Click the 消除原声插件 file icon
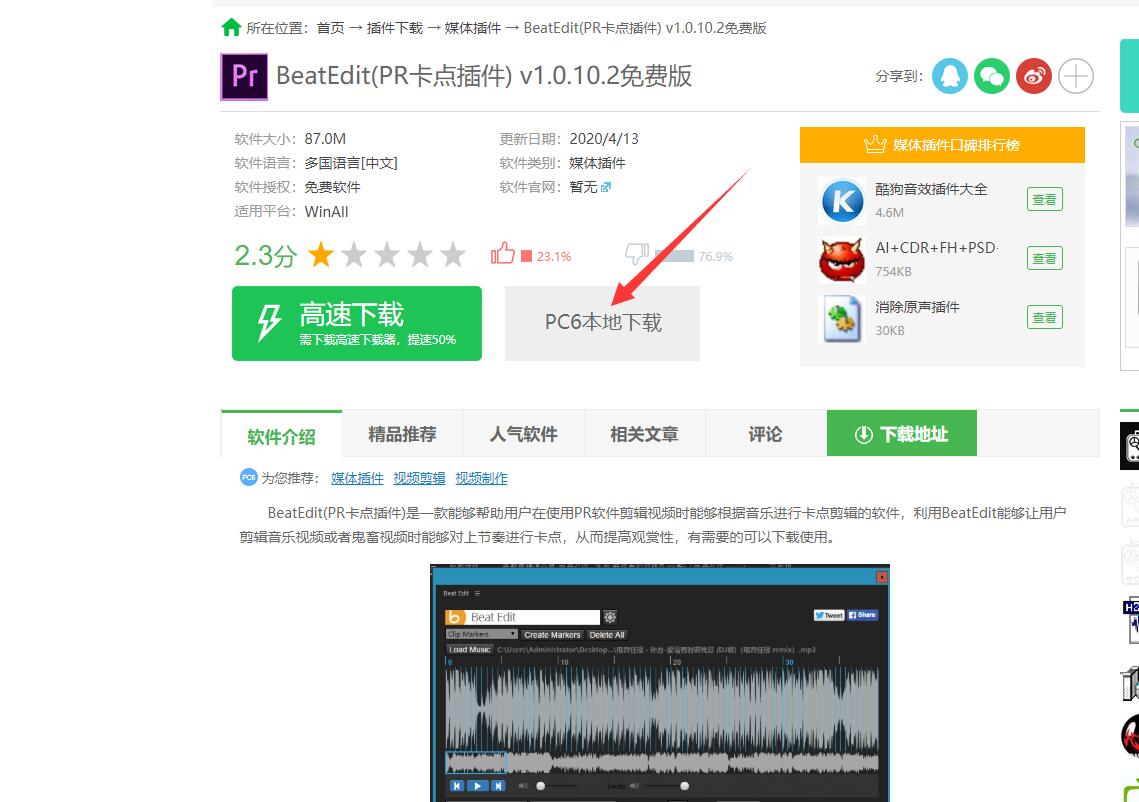 (843, 319)
